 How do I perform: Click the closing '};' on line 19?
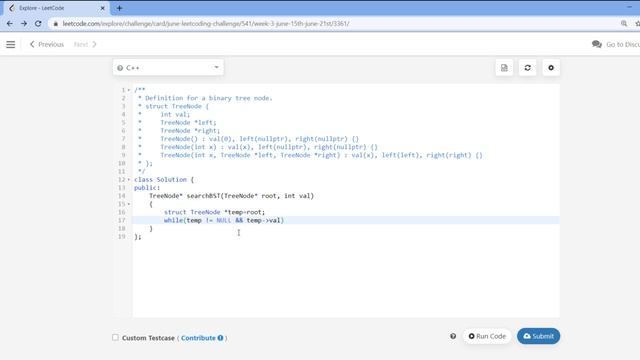pos(138,237)
